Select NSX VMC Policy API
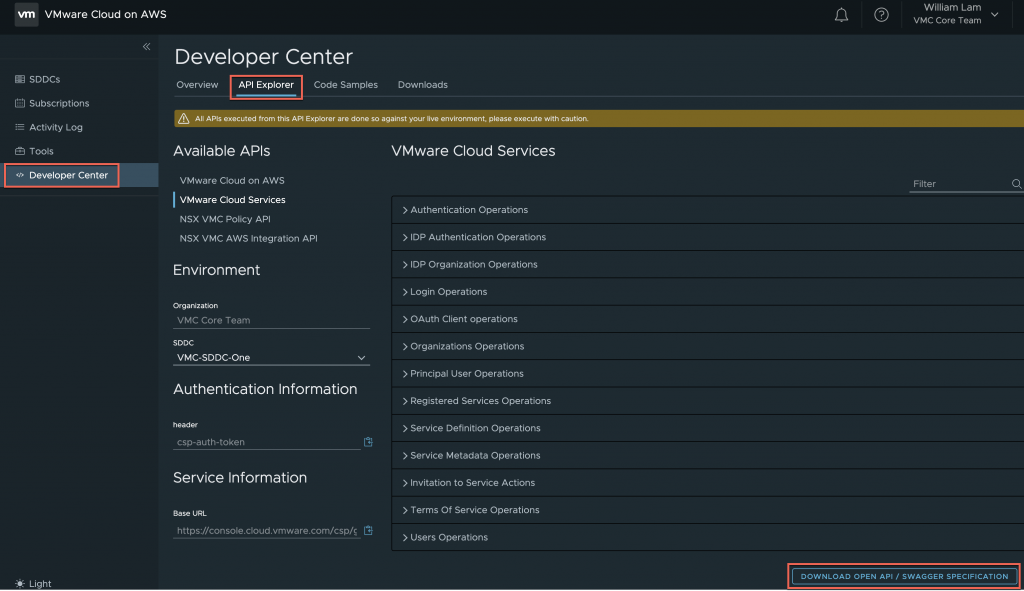The width and height of the screenshot is (1024, 591). tap(225, 219)
